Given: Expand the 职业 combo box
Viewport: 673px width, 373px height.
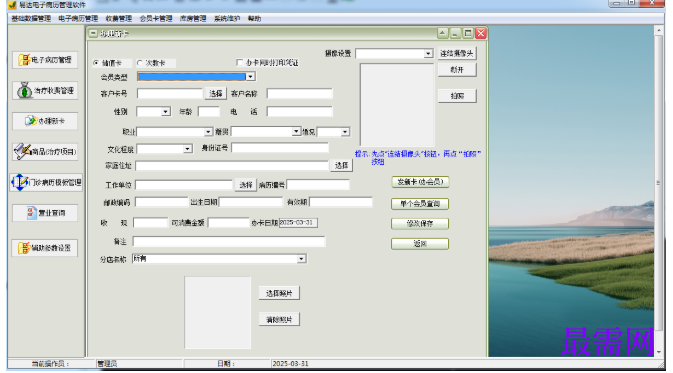Looking at the screenshot, I should [208, 132].
